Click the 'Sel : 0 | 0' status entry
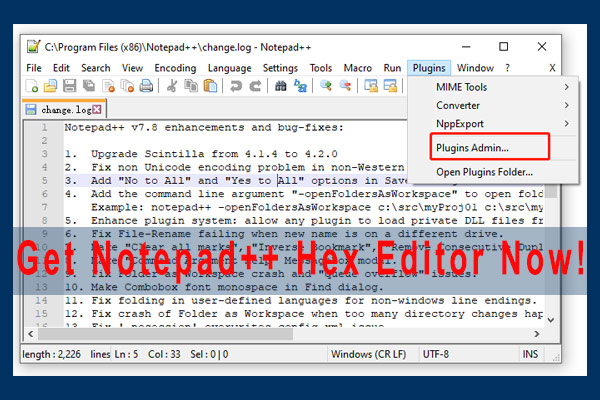The width and height of the screenshot is (600, 400). (209, 354)
